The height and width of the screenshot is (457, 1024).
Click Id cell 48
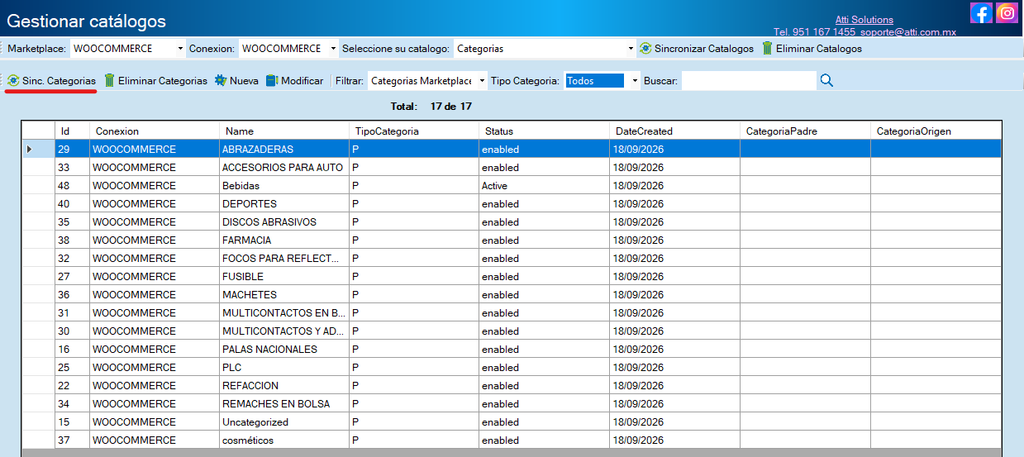pyautogui.click(x=72, y=185)
